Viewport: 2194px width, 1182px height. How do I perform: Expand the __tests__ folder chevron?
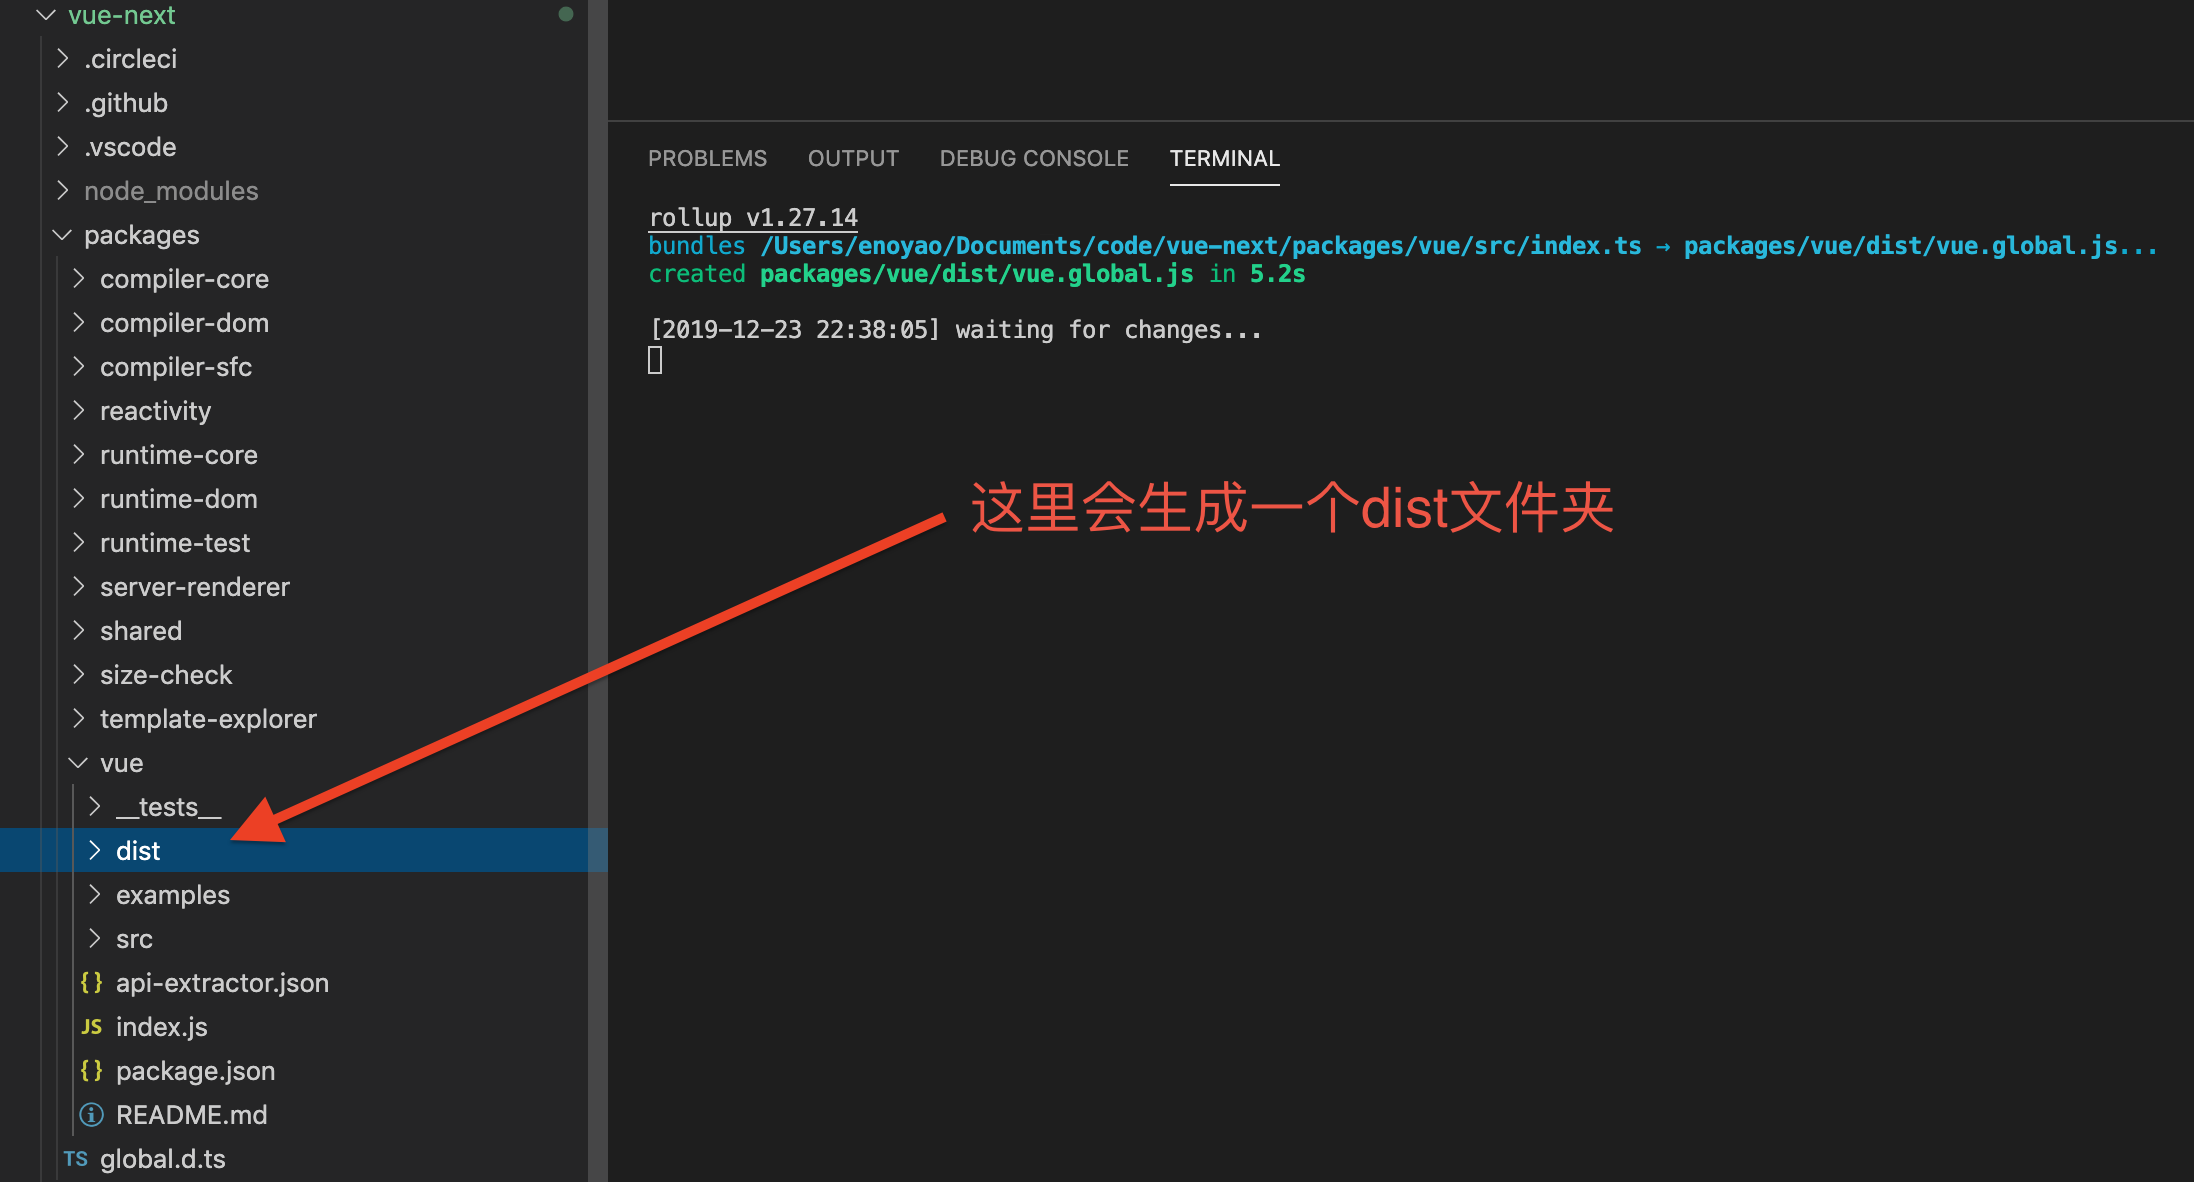(x=94, y=807)
